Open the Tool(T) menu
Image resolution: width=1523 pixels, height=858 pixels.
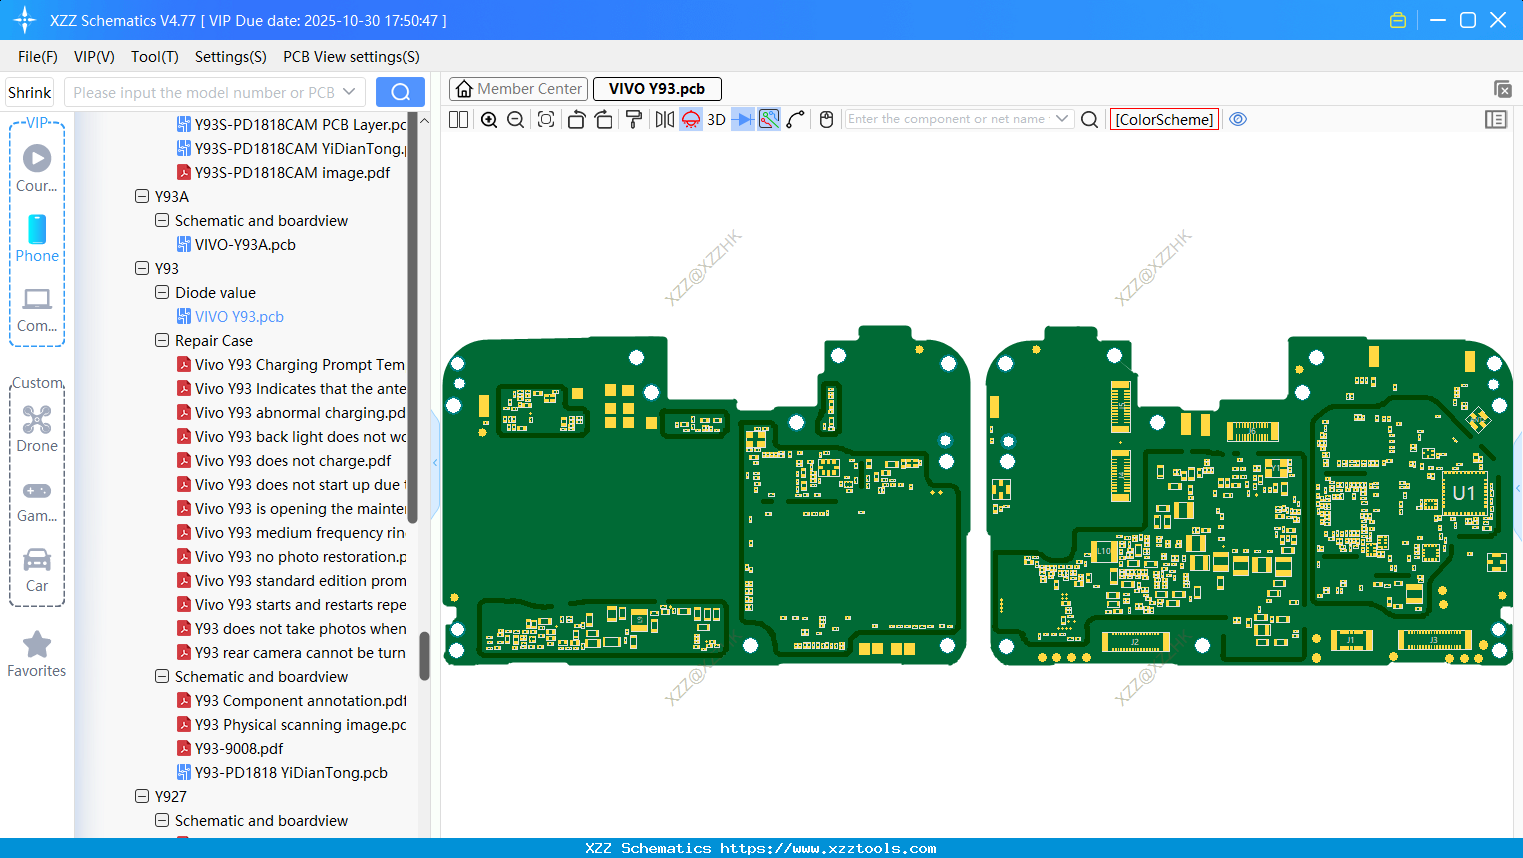pyautogui.click(x=155, y=57)
